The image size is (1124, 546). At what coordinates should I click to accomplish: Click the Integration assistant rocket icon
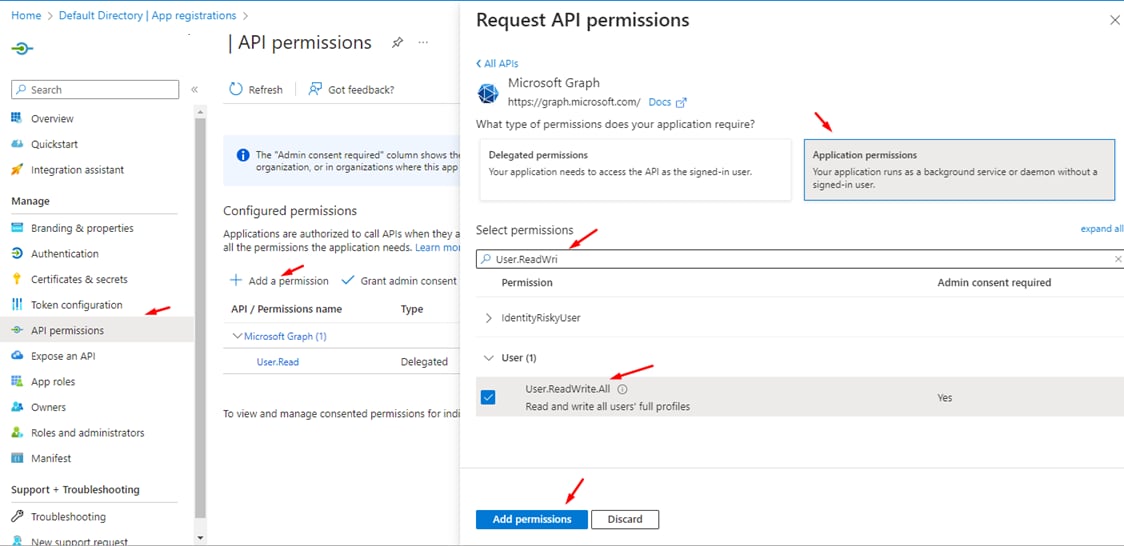click(x=17, y=170)
